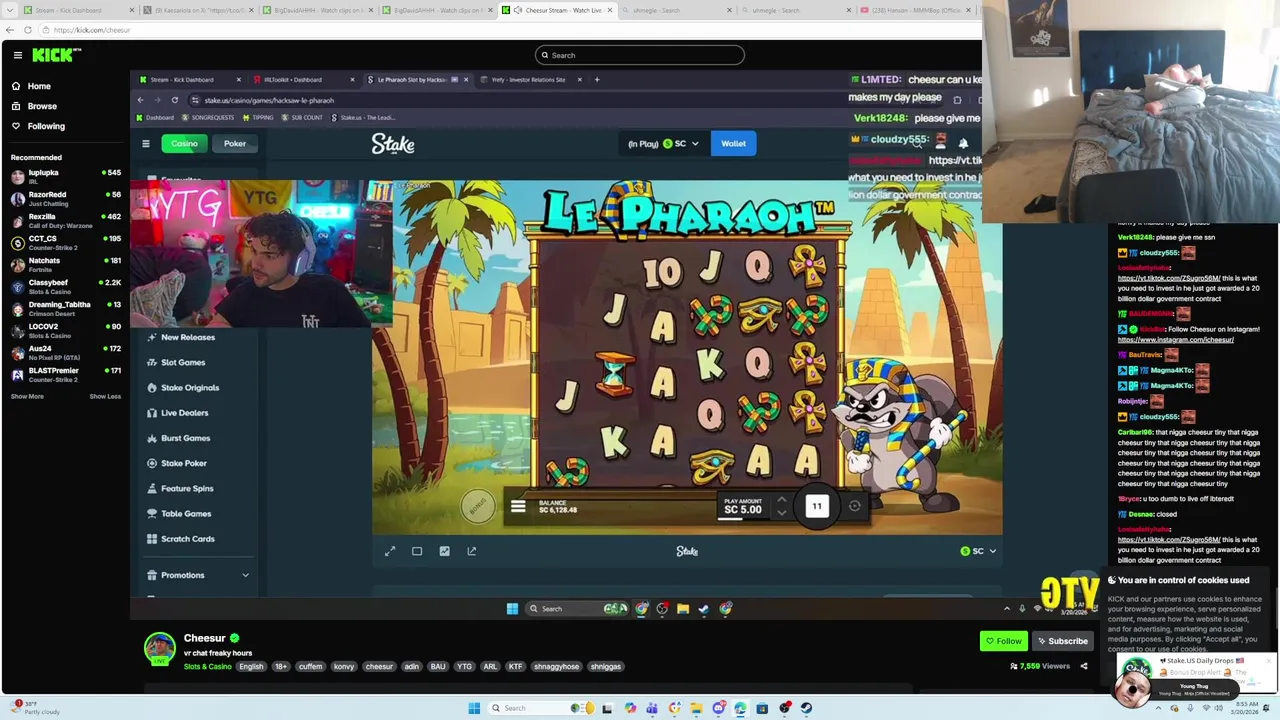The height and width of the screenshot is (720, 1280).
Task: Open live stats chart icon under game
Action: [x=444, y=551]
